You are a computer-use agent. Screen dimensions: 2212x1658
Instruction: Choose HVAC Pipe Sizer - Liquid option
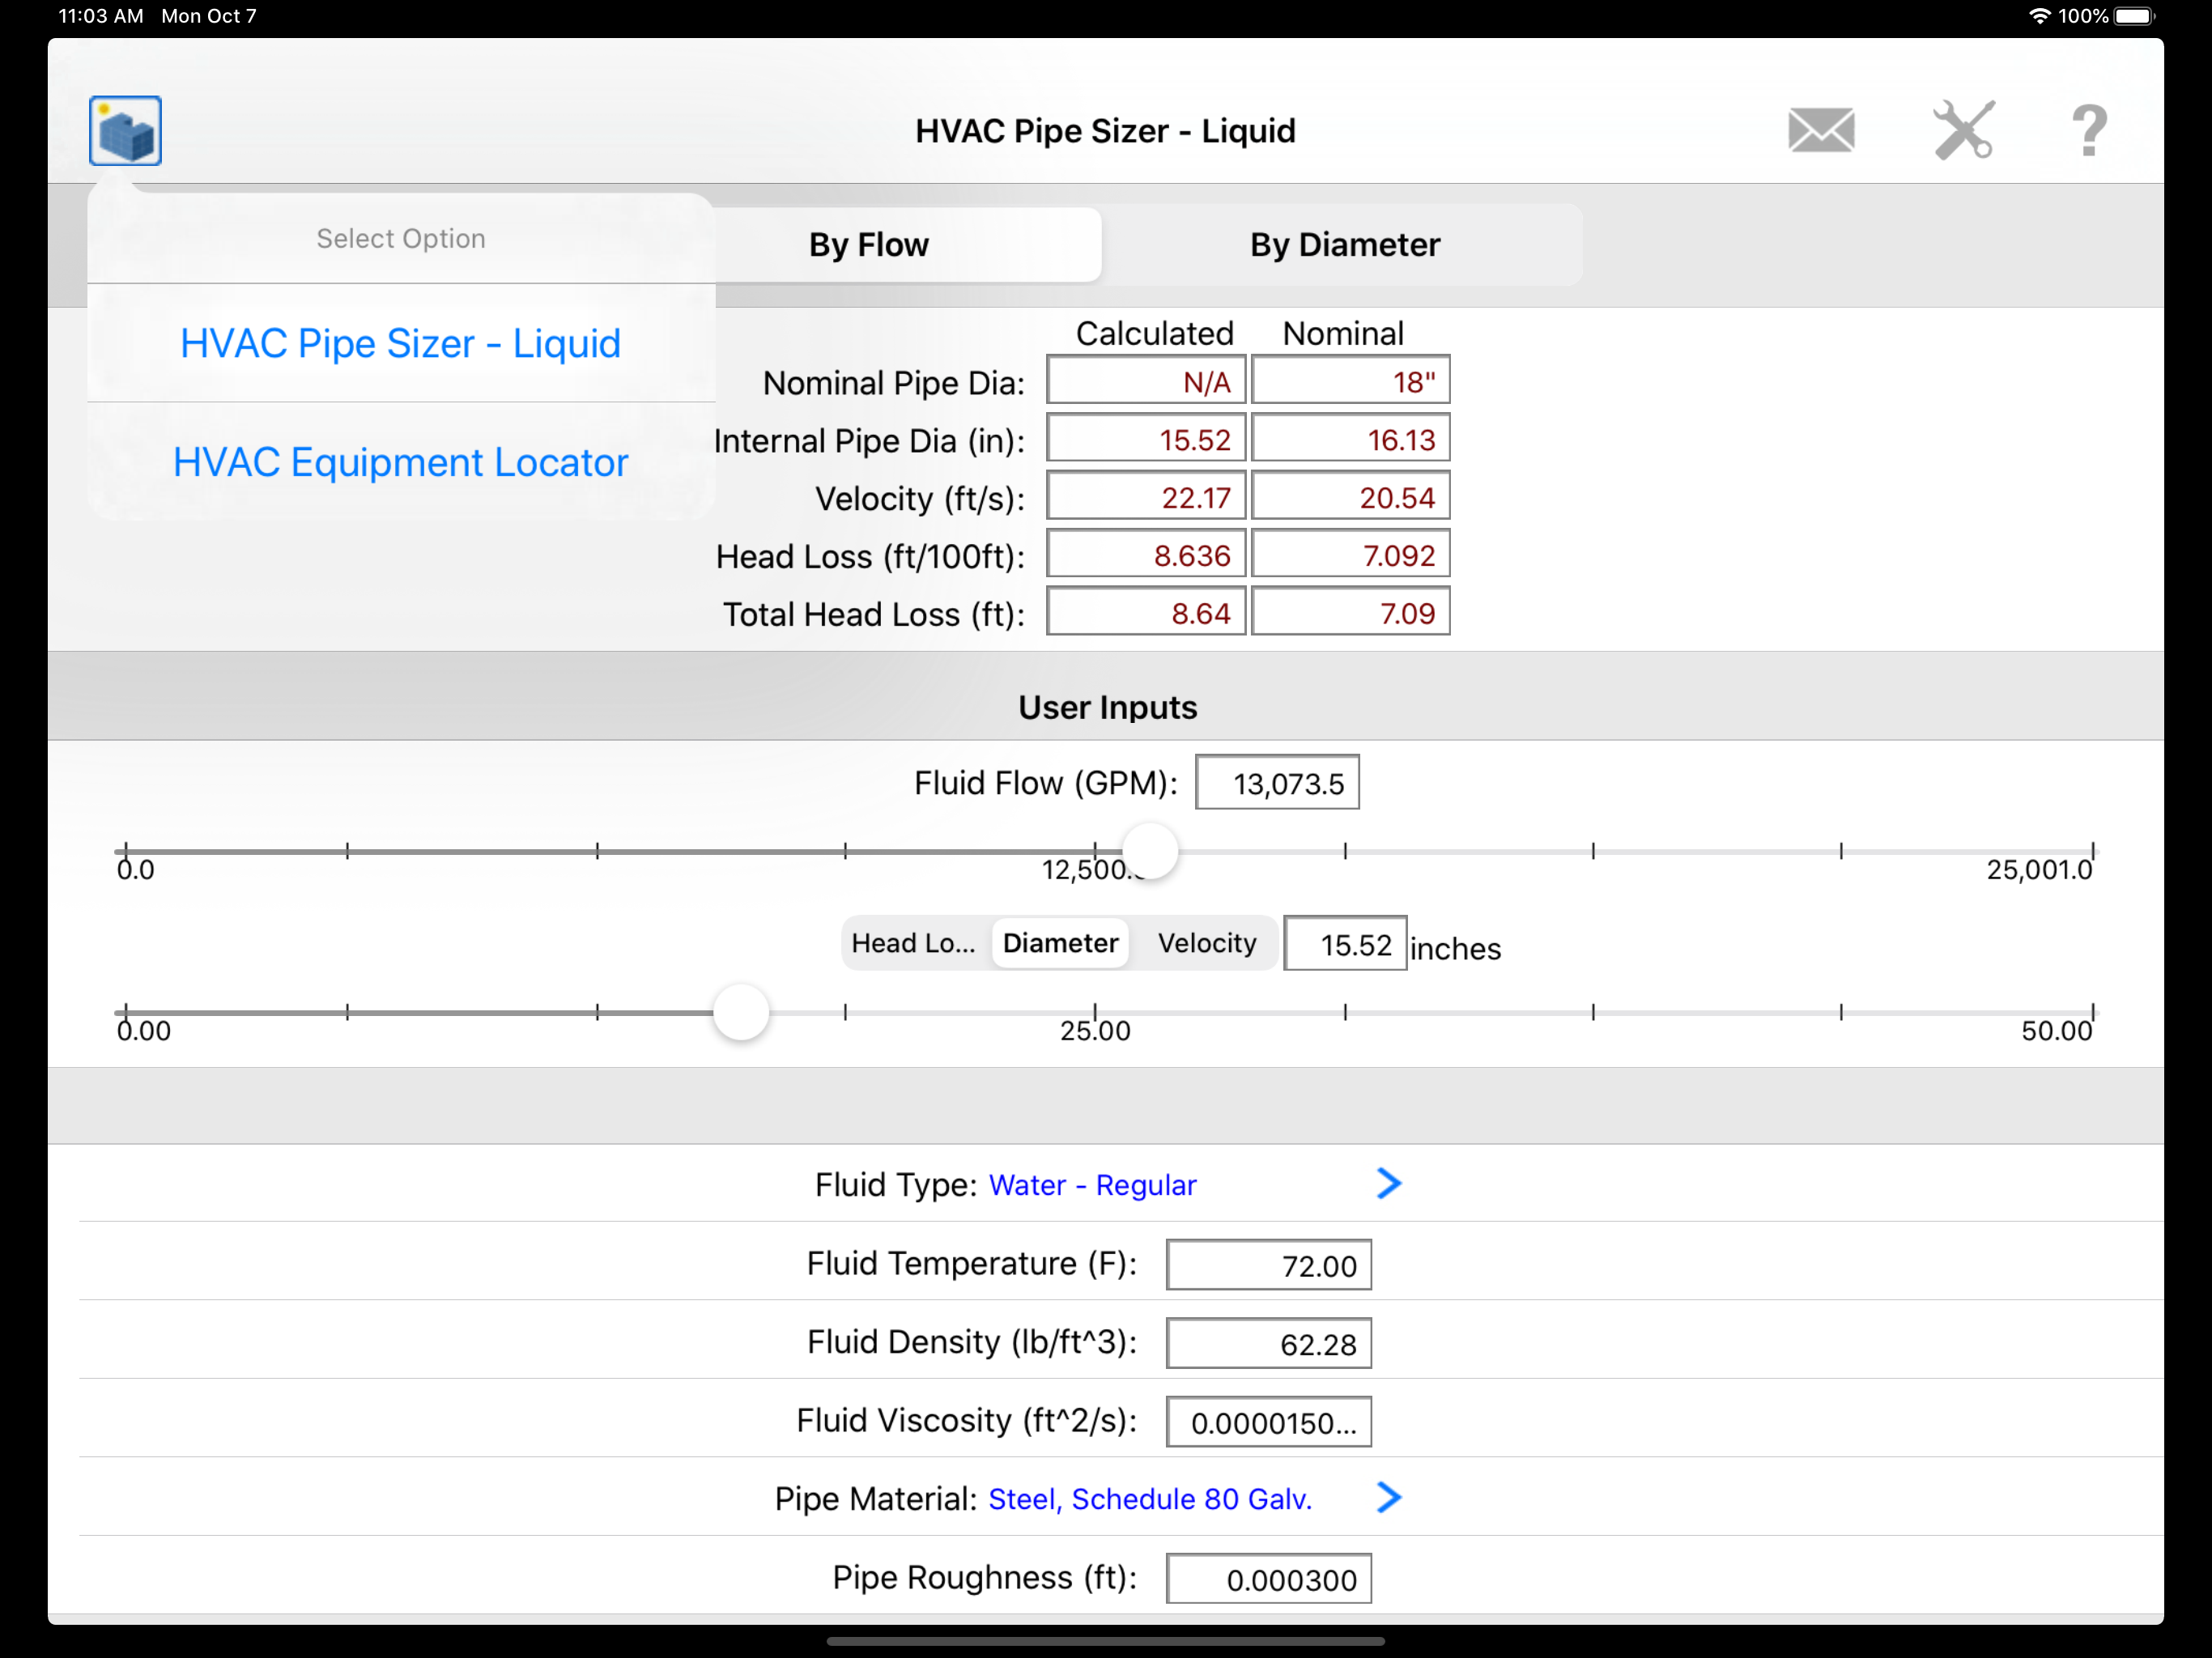tap(400, 343)
